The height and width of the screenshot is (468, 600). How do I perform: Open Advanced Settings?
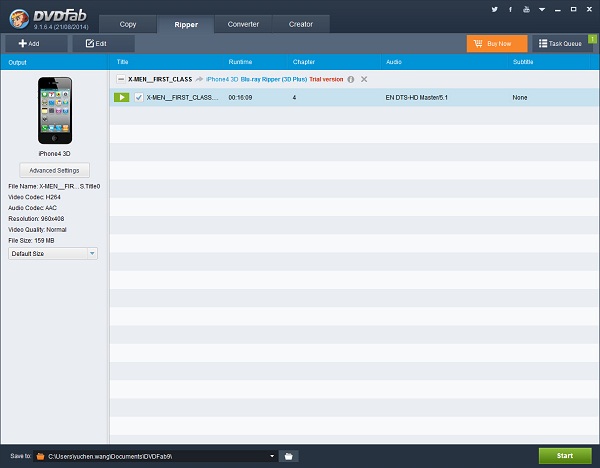pyautogui.click(x=54, y=170)
